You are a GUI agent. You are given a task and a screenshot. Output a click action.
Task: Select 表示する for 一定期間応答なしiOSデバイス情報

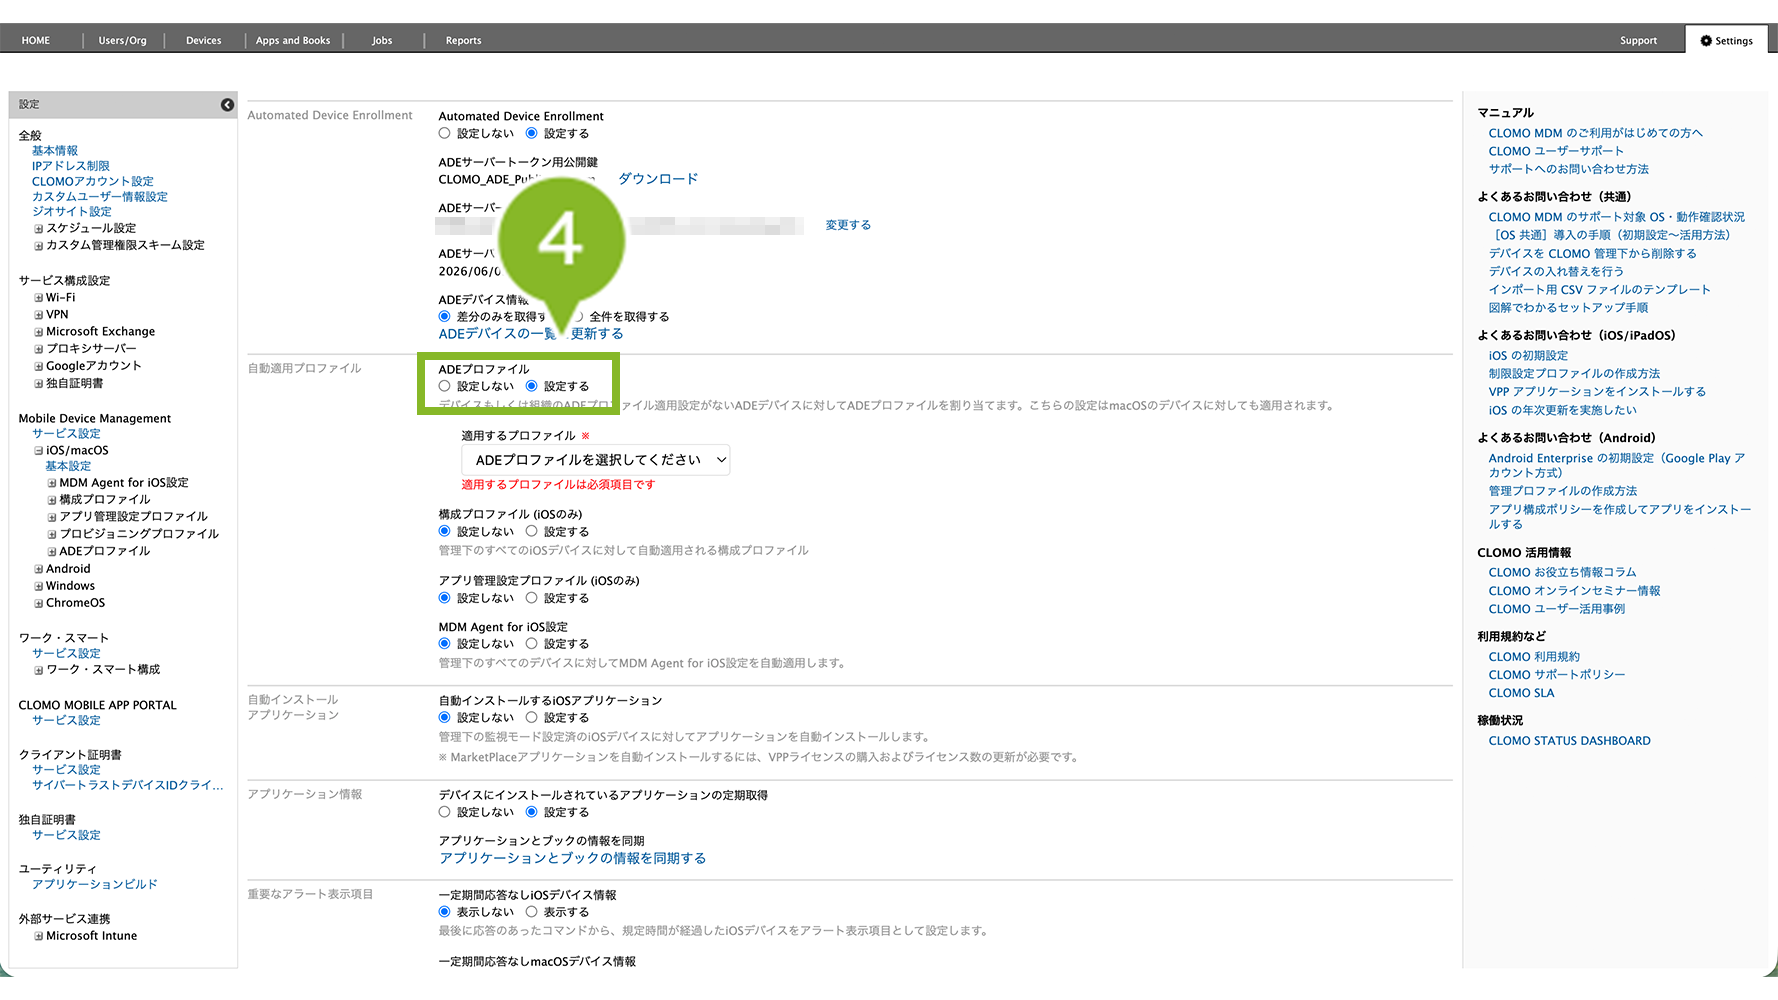point(532,911)
